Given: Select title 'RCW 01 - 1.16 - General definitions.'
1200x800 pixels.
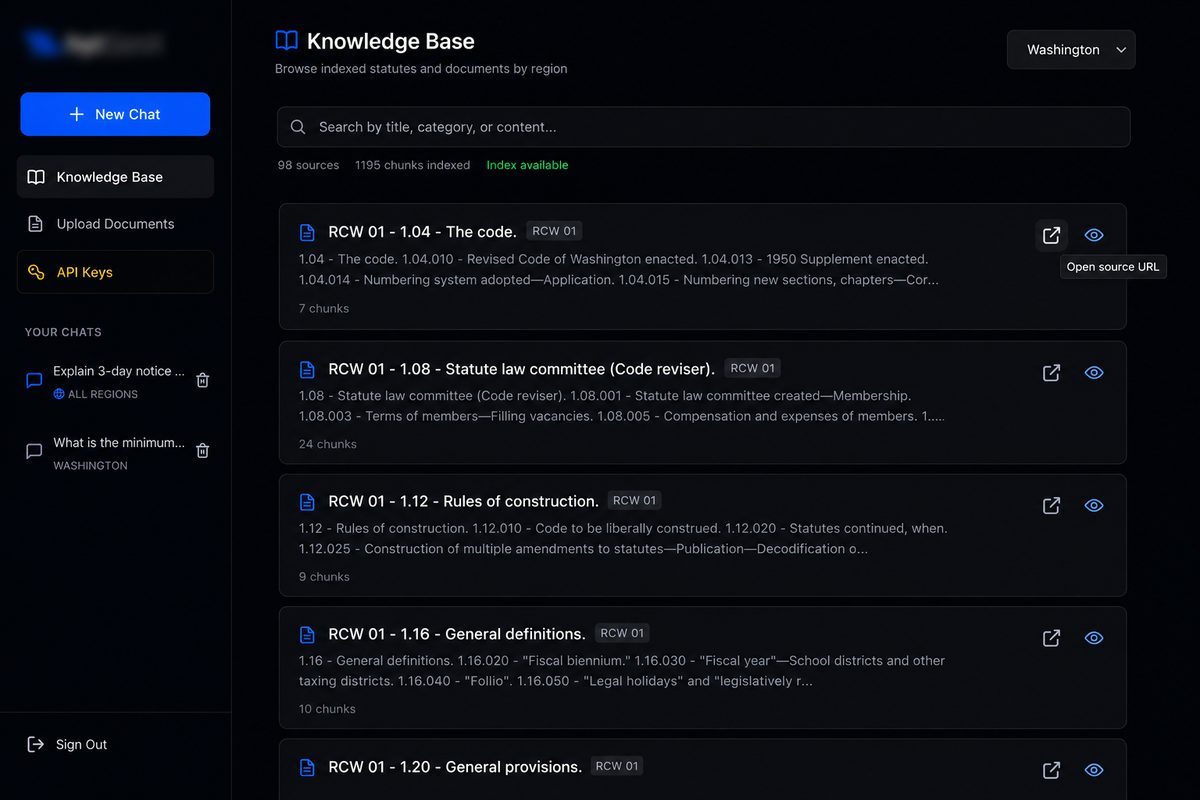Looking at the screenshot, I should click(457, 634).
